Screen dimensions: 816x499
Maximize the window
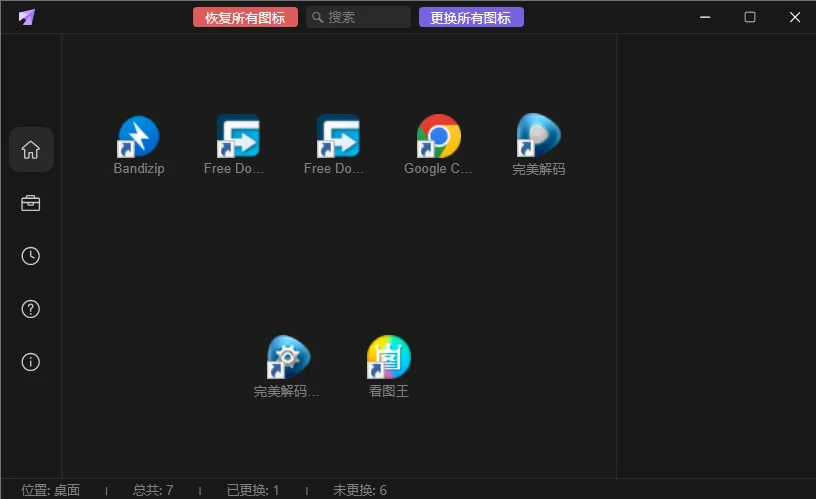(750, 17)
